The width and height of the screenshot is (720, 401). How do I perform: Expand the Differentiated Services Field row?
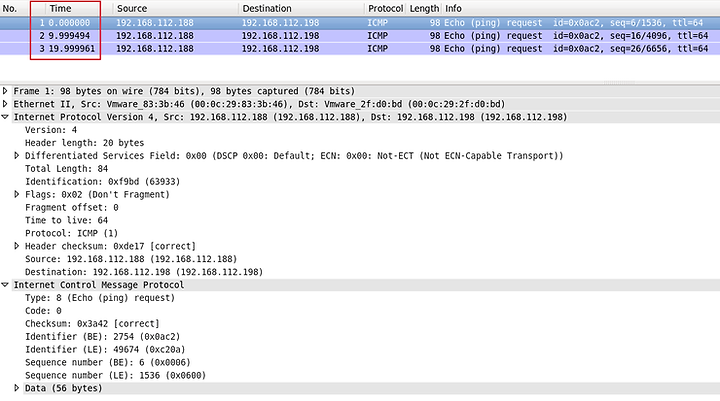tap(17, 156)
